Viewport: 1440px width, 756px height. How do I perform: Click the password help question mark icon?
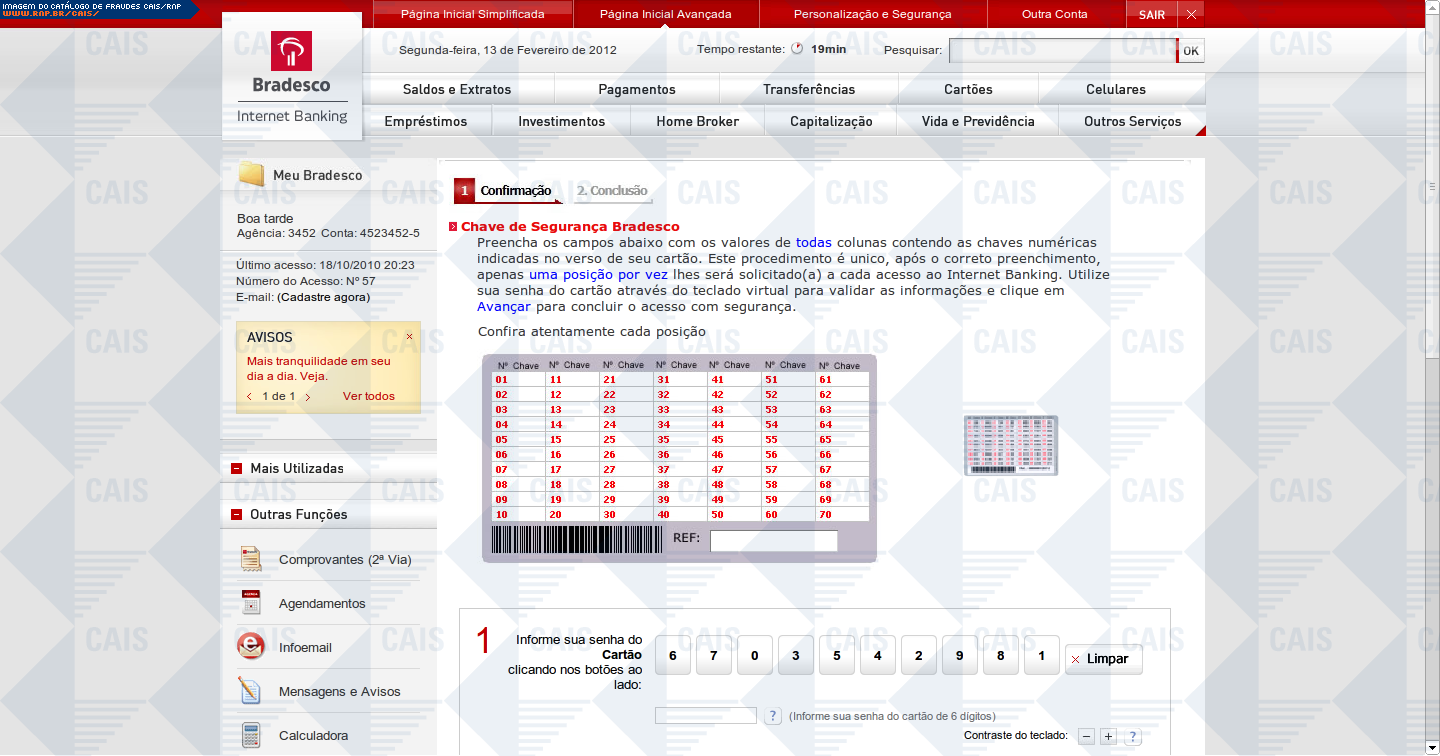[773, 716]
